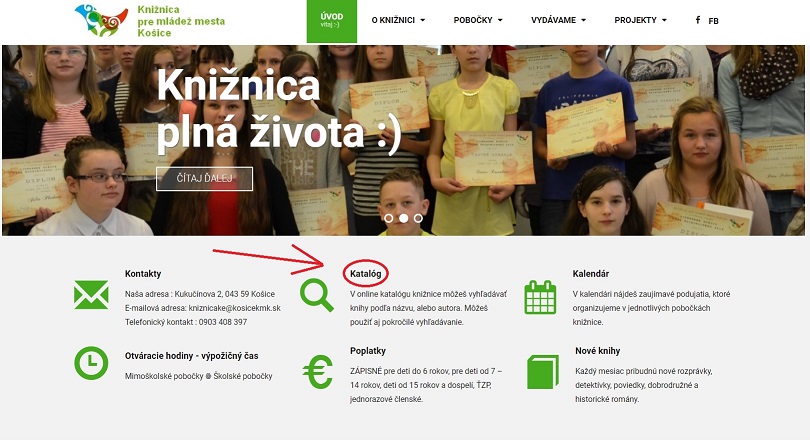This screenshot has width=810, height=447.
Task: Expand the O KNIŽNICI dropdown menu
Action: [398, 20]
